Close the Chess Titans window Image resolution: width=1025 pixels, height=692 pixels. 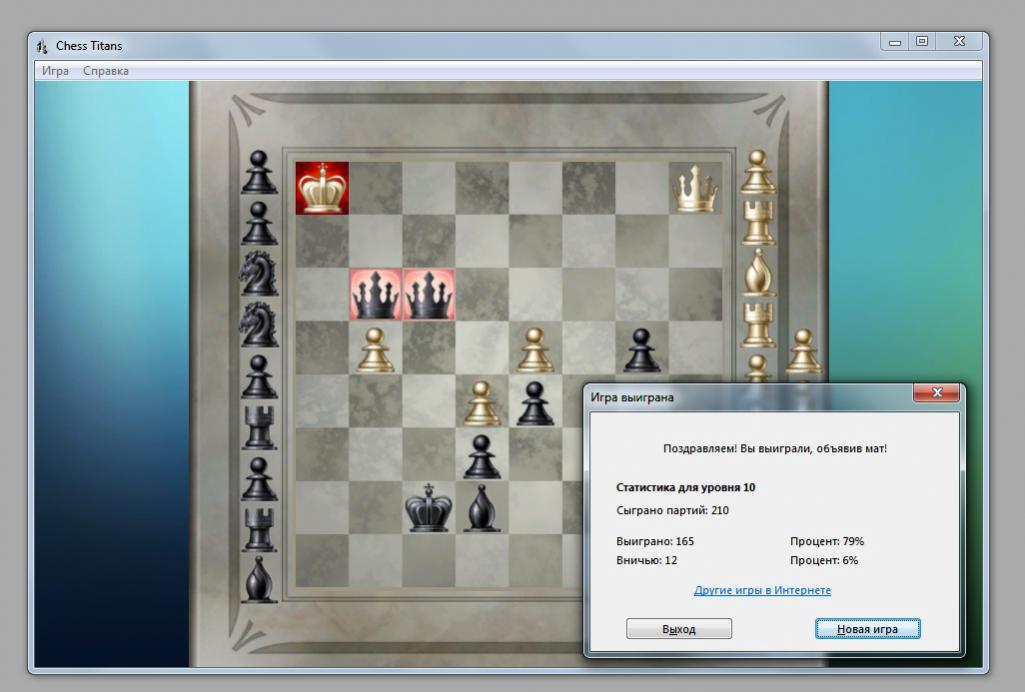959,42
